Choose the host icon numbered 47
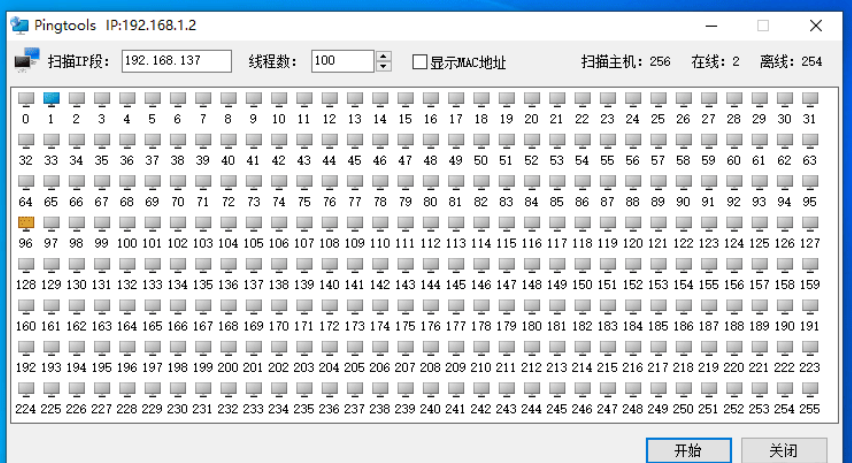The image size is (852, 463). point(405,141)
